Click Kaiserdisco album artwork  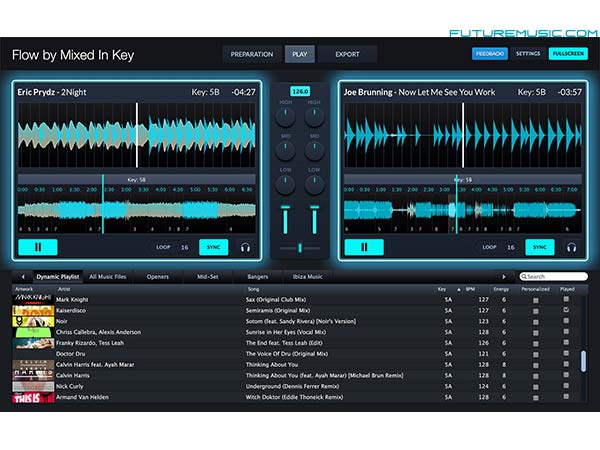(x=33, y=310)
